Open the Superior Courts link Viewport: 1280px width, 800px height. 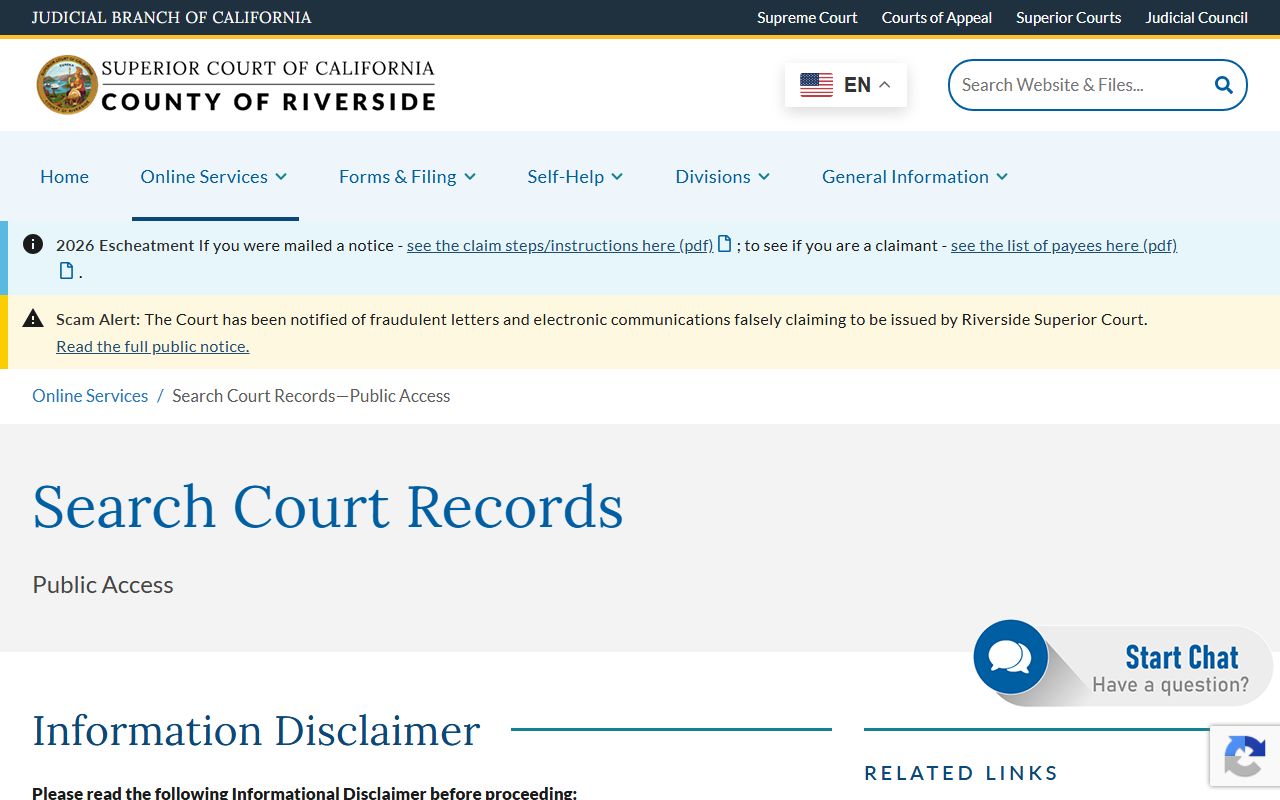click(1068, 17)
